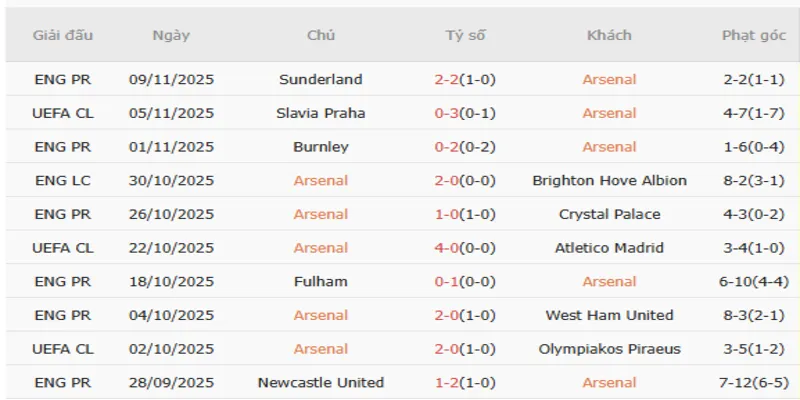Viewport: 800px width, 400px height.
Task: Open the Brighton Hove Albion team link
Action: point(609,181)
